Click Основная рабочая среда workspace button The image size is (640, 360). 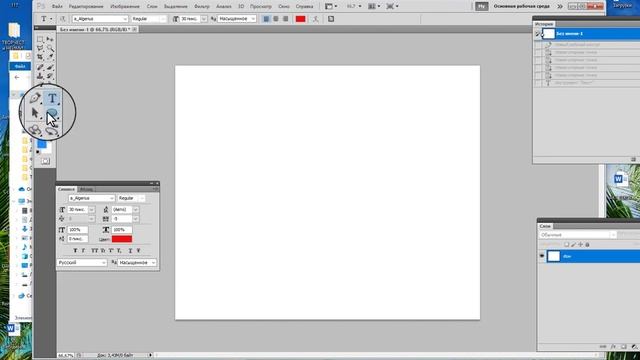coord(522,7)
